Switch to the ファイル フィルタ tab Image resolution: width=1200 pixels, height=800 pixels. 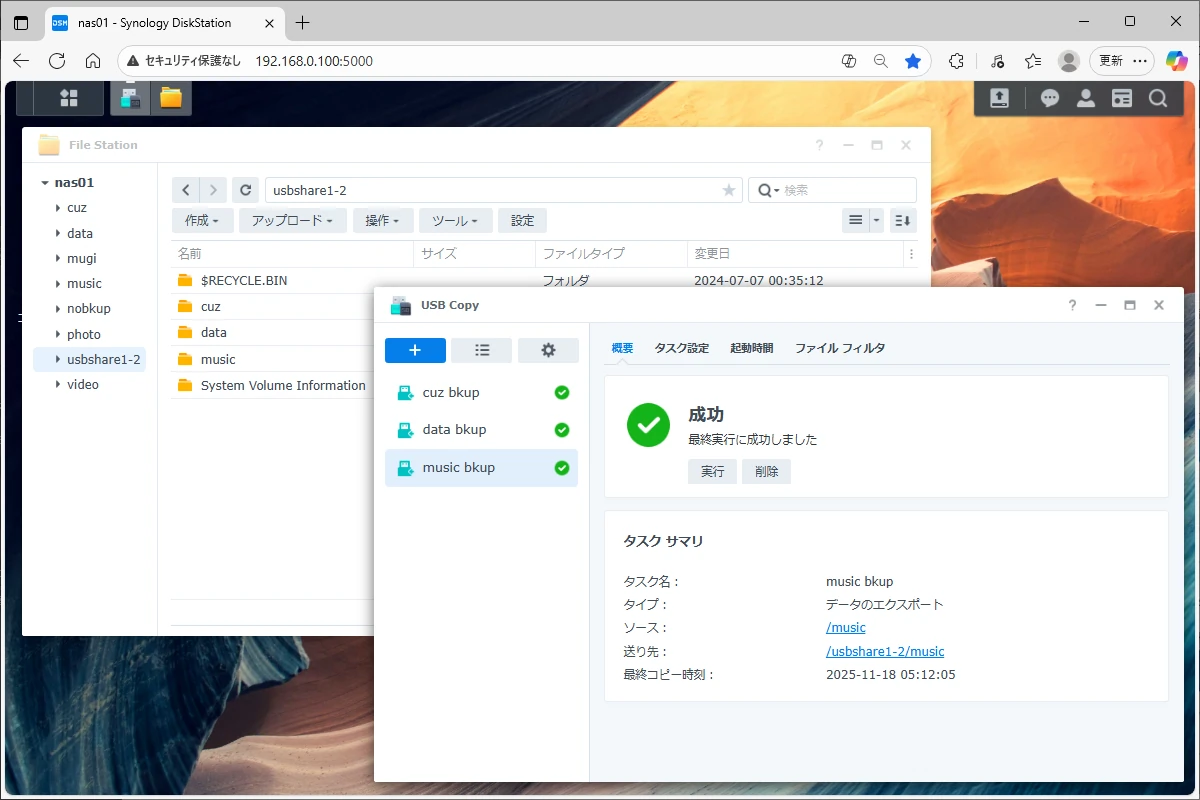[x=839, y=348]
